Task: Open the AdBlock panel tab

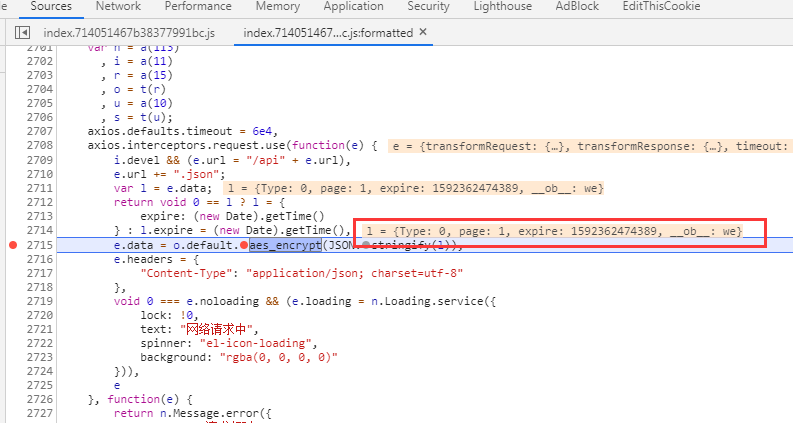Action: (x=577, y=7)
